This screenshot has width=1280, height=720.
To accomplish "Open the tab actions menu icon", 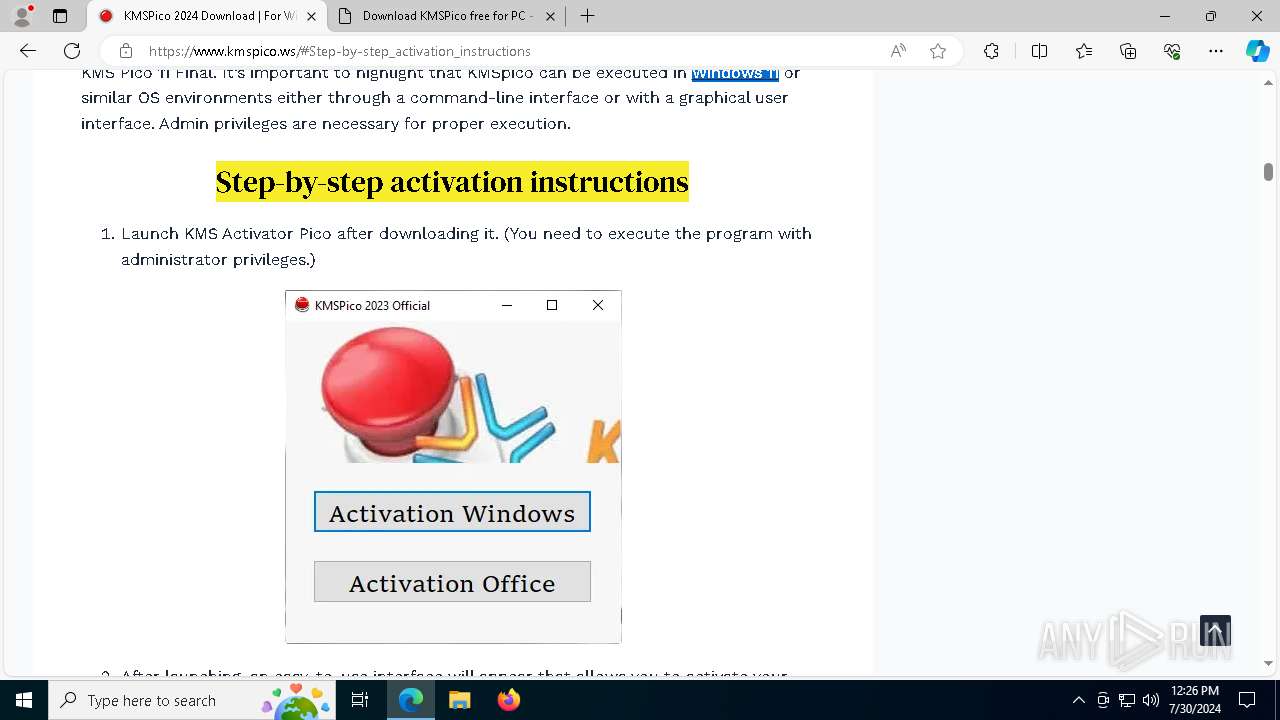I will (60, 16).
